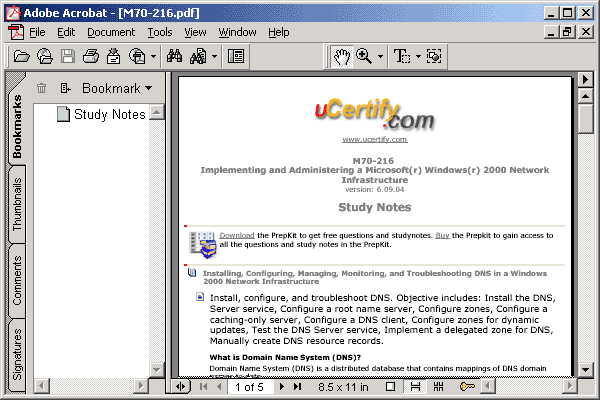
Task: Switch to the Thumbnails tab
Action: [17, 204]
